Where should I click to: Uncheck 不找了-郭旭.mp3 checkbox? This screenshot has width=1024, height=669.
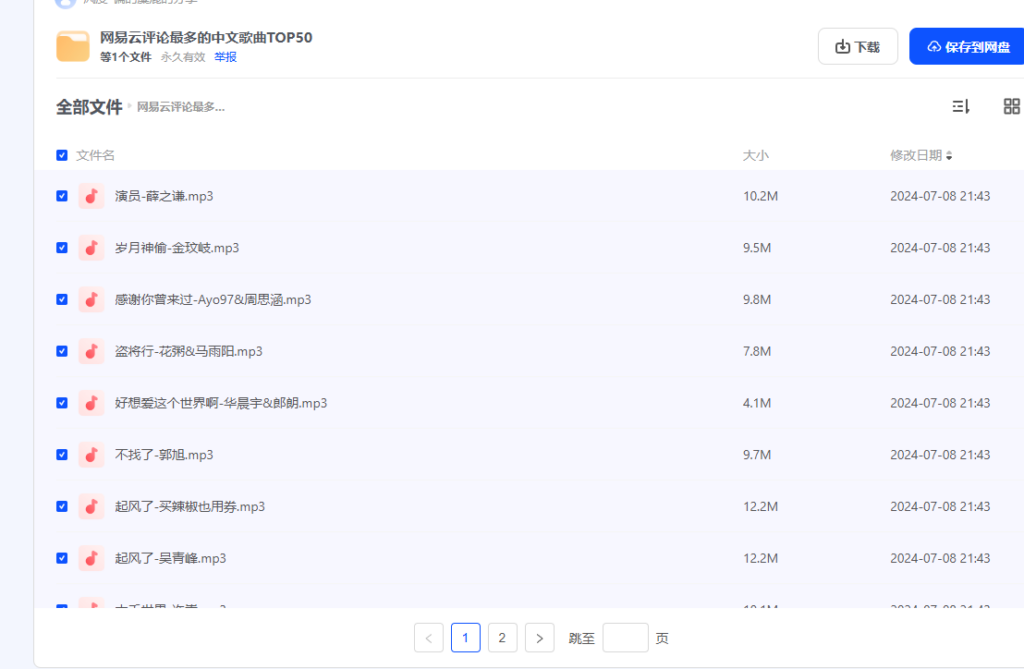(62, 455)
